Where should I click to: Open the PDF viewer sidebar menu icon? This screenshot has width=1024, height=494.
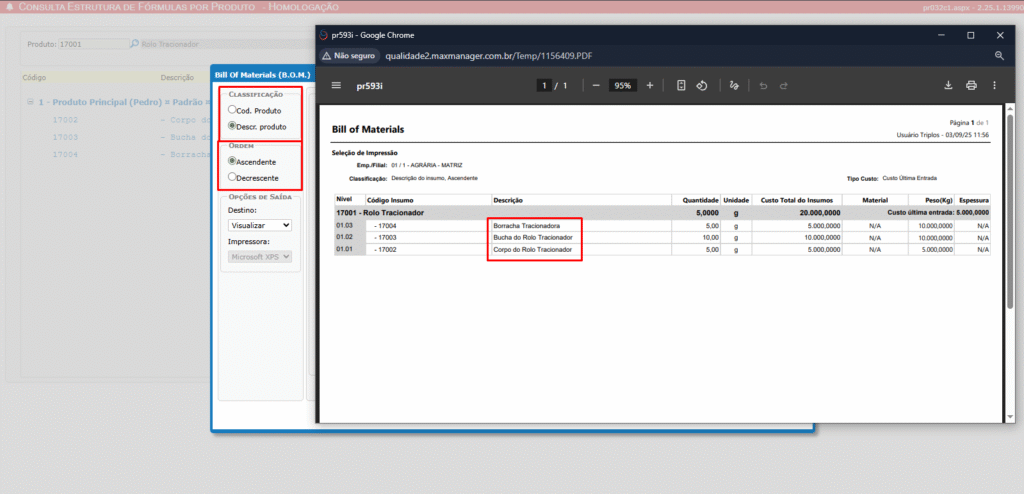336,86
